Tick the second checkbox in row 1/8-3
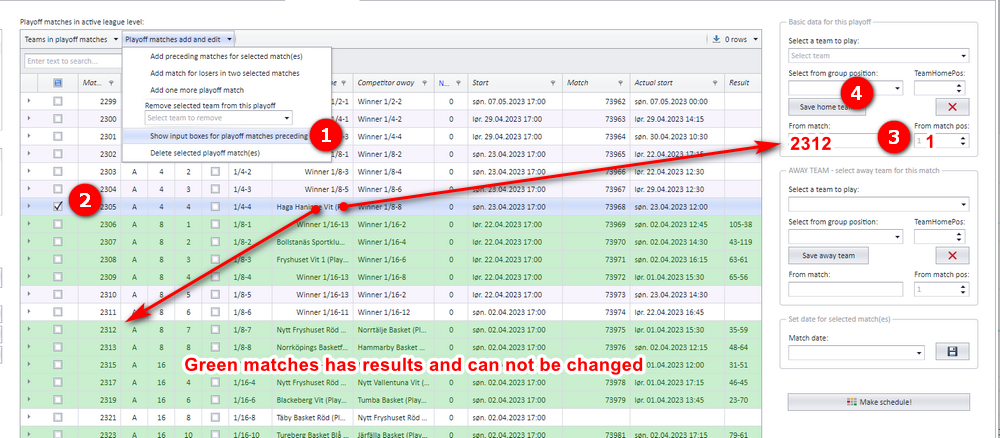This screenshot has width=1000, height=438. [x=215, y=259]
